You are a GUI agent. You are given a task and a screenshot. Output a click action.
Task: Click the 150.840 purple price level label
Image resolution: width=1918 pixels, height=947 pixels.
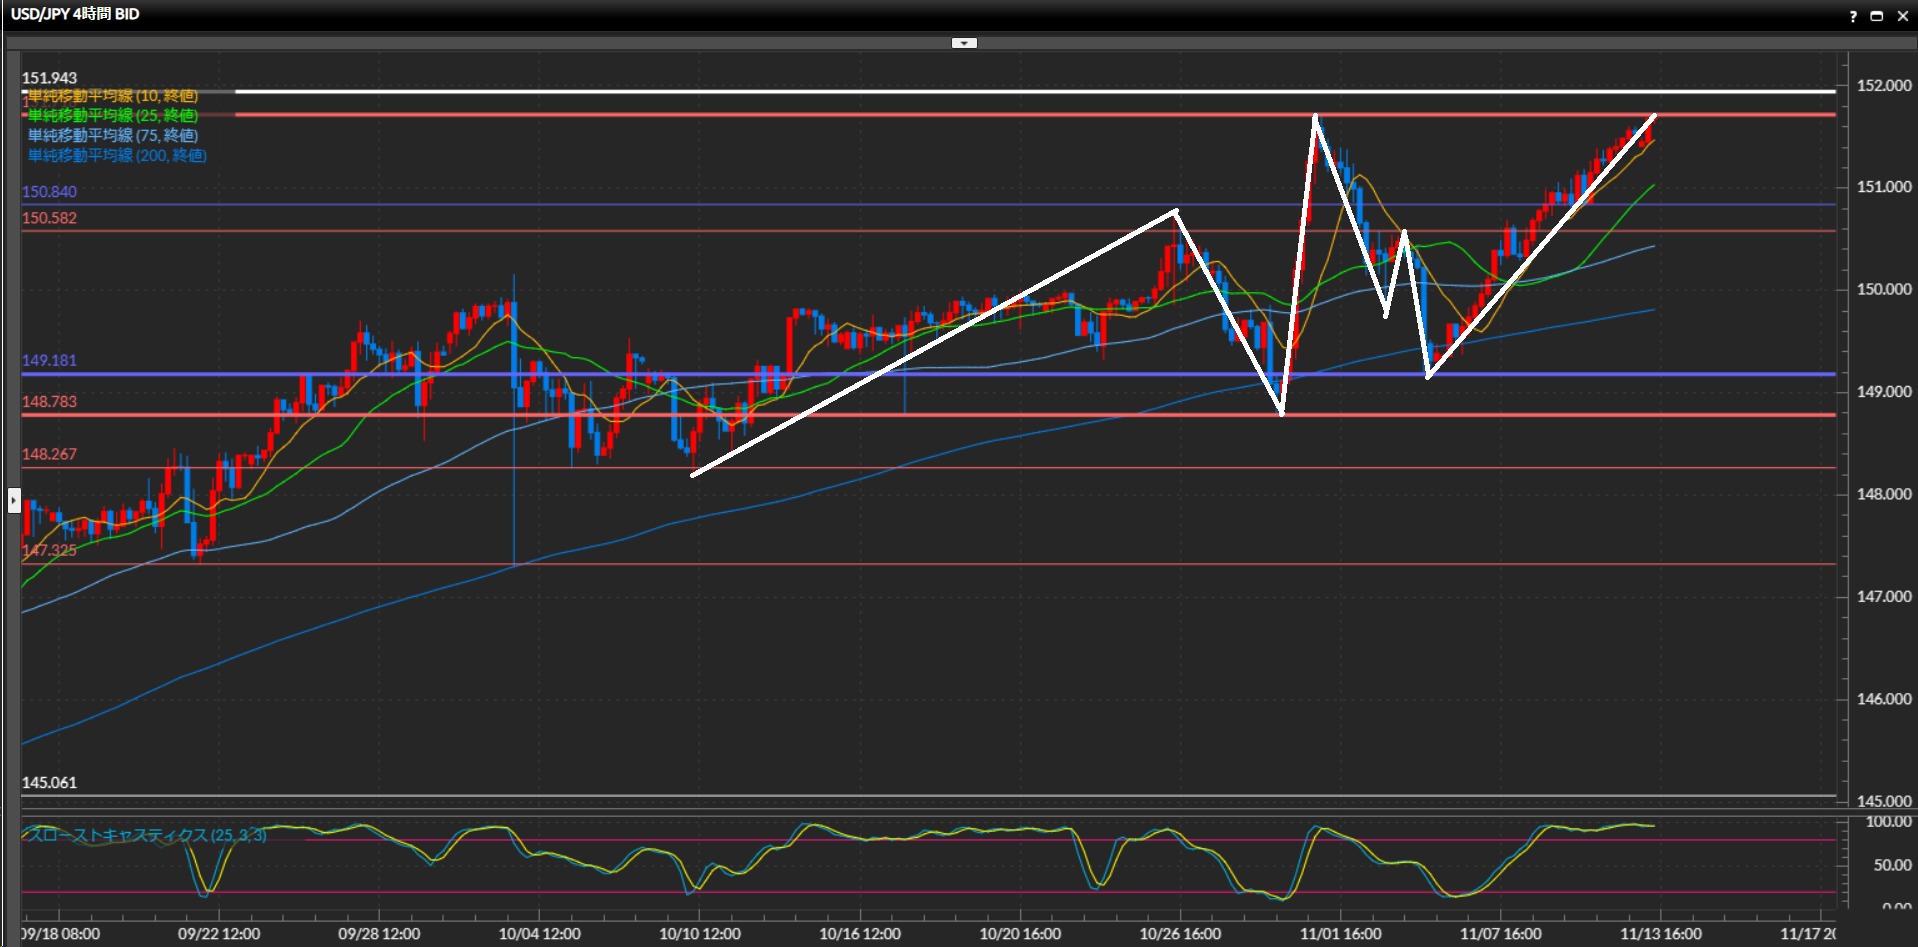click(49, 192)
